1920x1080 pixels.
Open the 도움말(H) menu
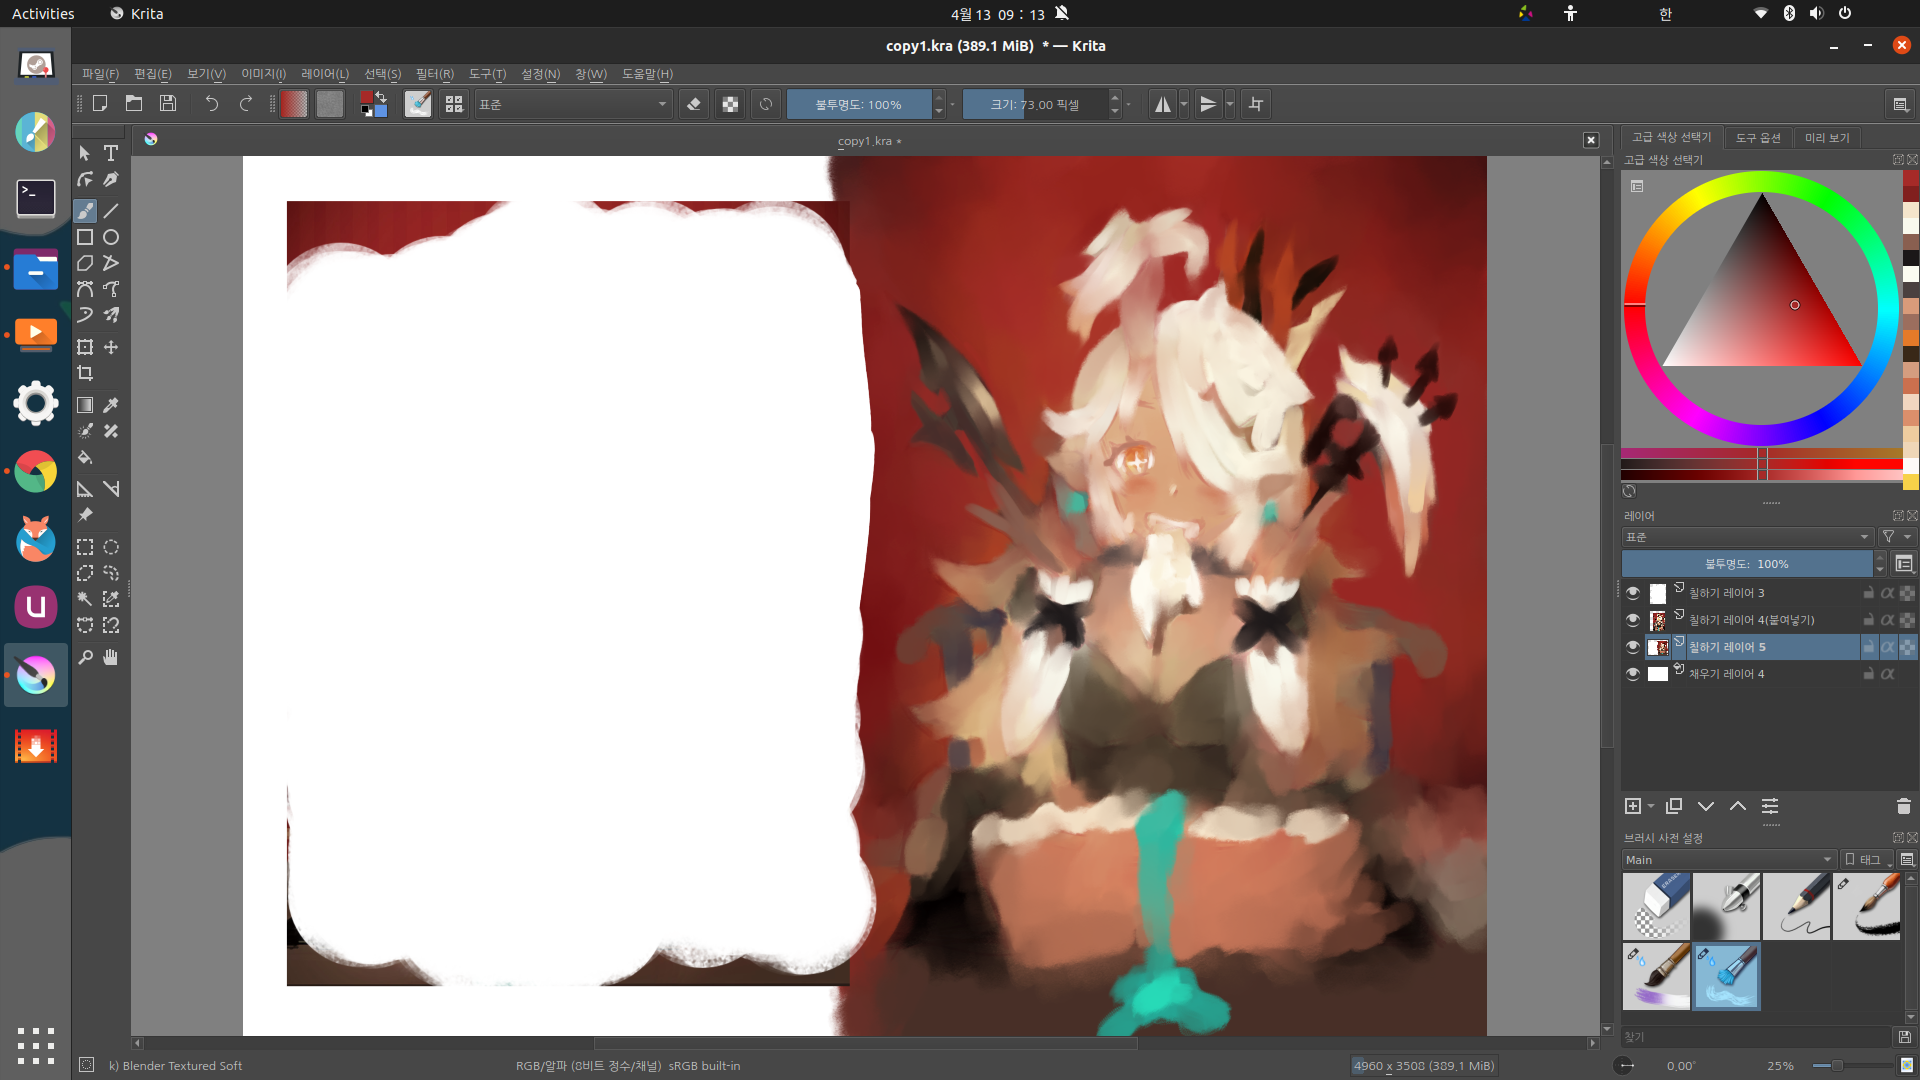(647, 74)
